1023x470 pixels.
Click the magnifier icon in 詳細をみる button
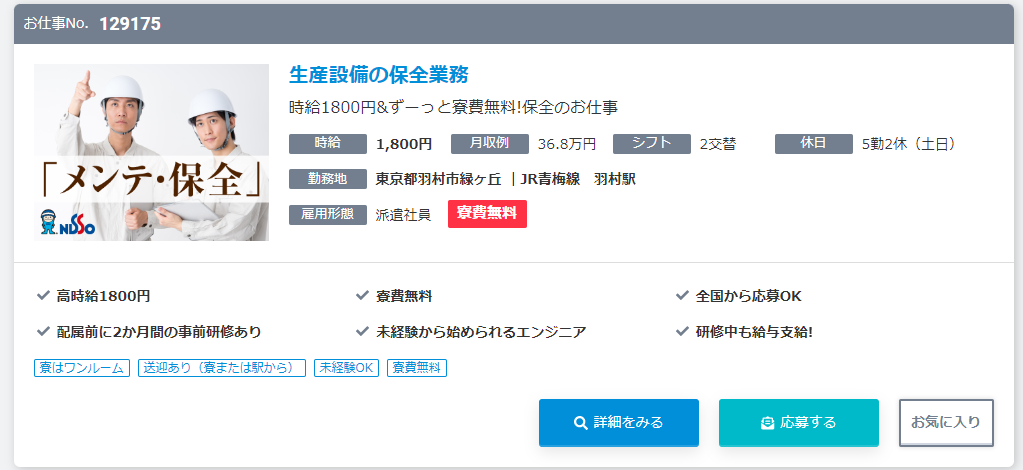tap(580, 423)
